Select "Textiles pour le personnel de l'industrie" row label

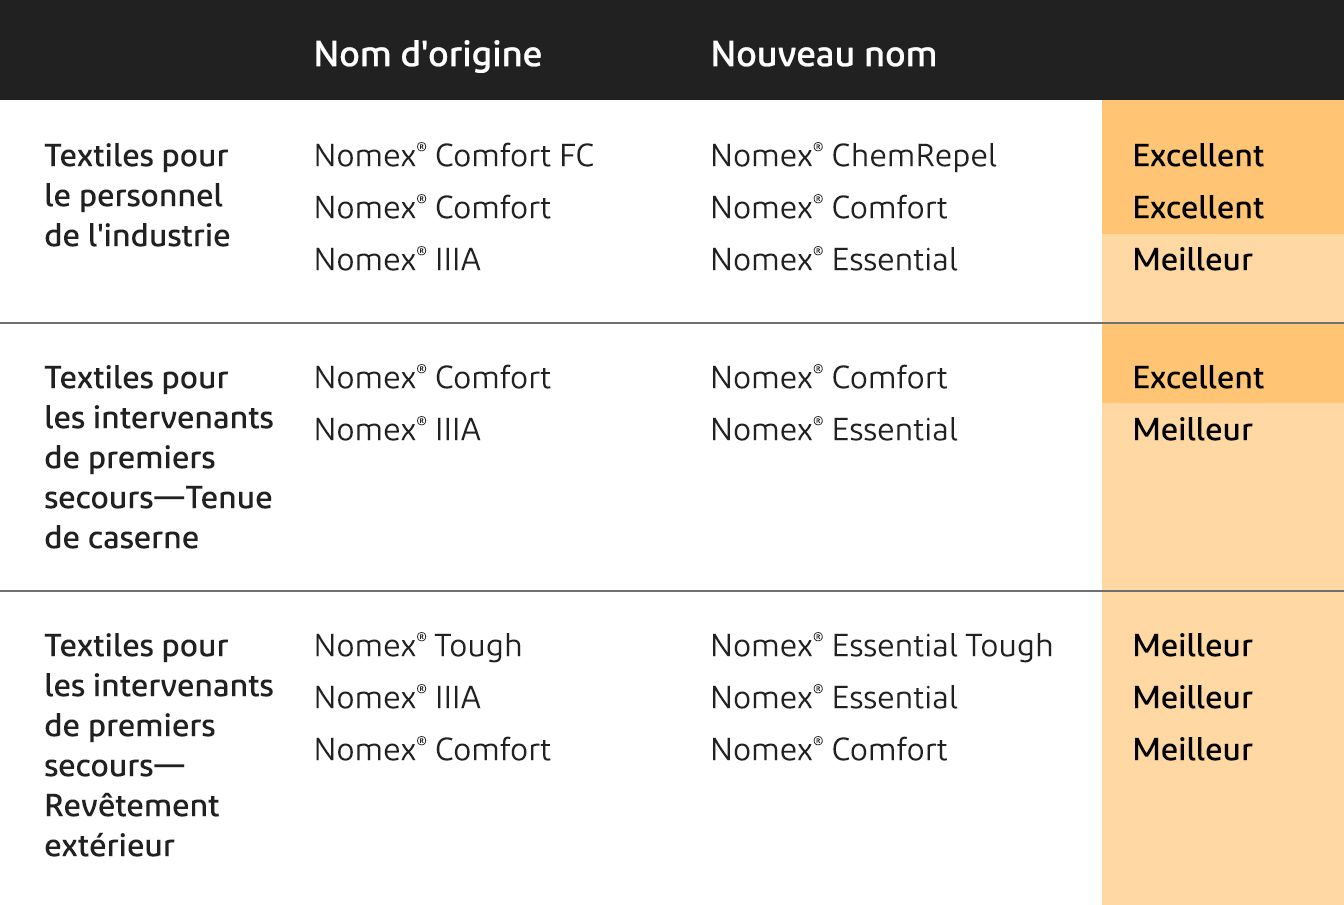[137, 196]
